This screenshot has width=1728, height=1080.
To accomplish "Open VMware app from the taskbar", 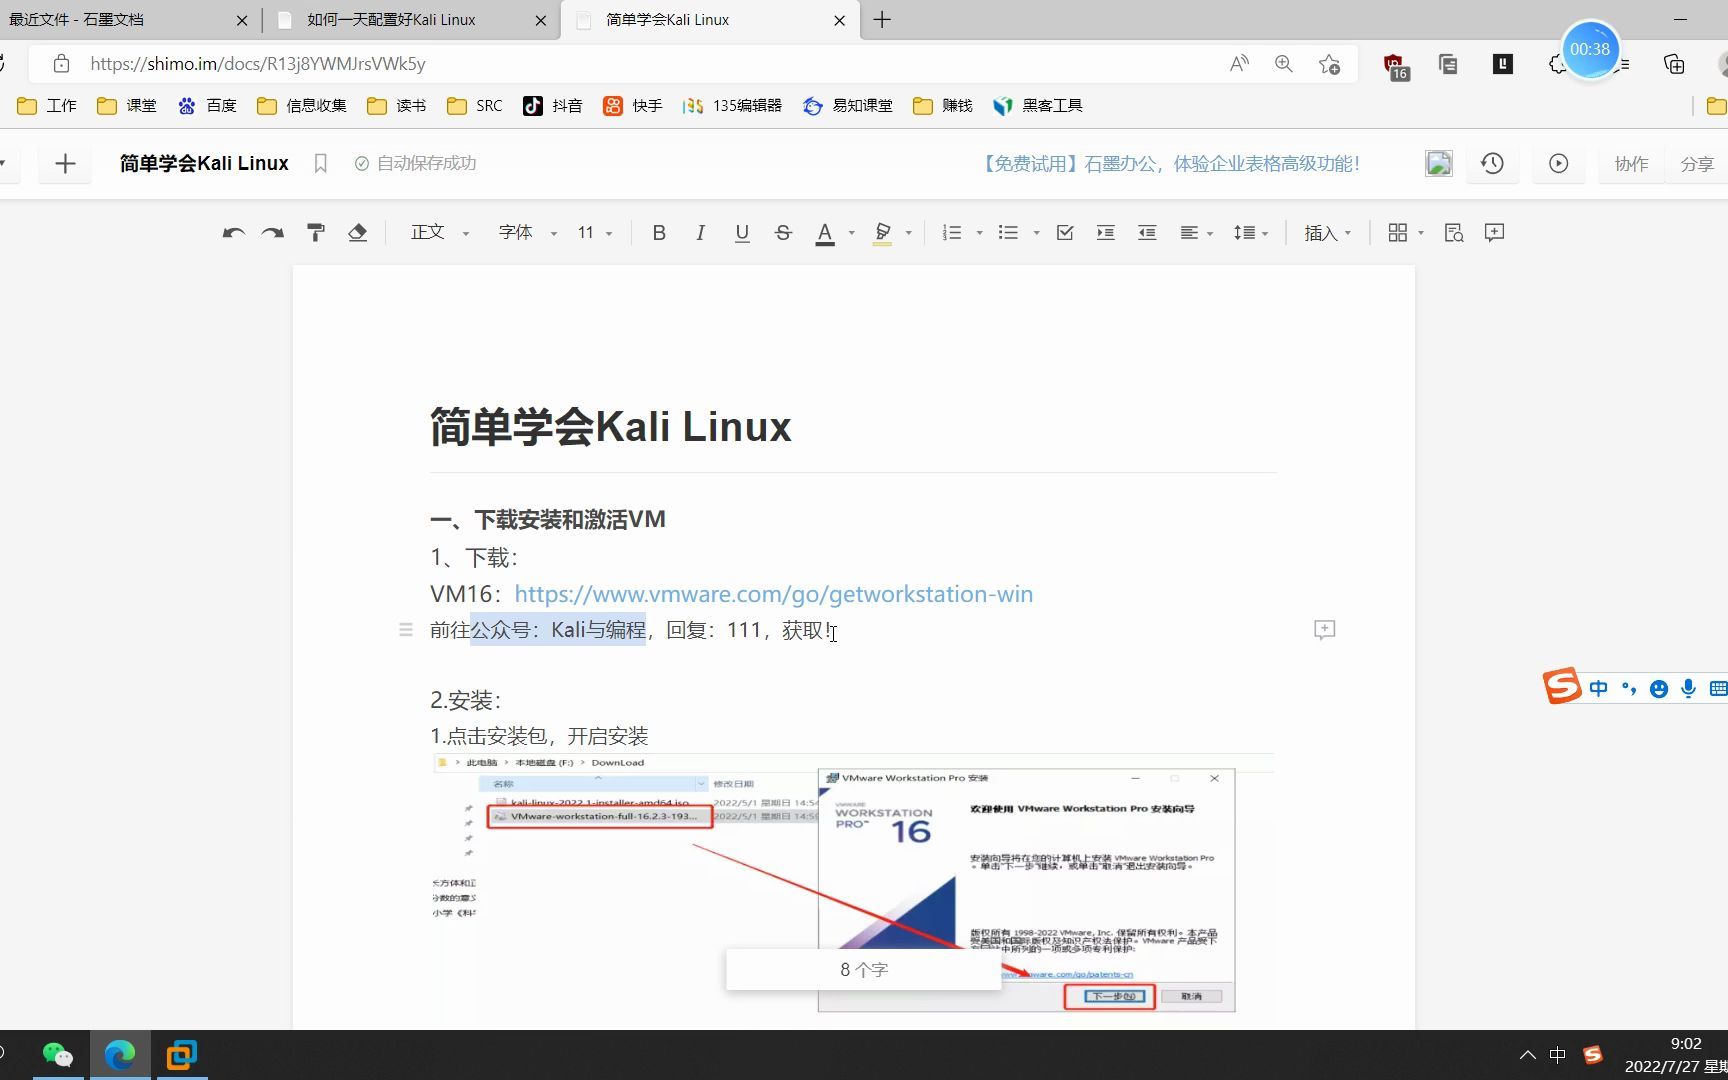I will [x=181, y=1055].
